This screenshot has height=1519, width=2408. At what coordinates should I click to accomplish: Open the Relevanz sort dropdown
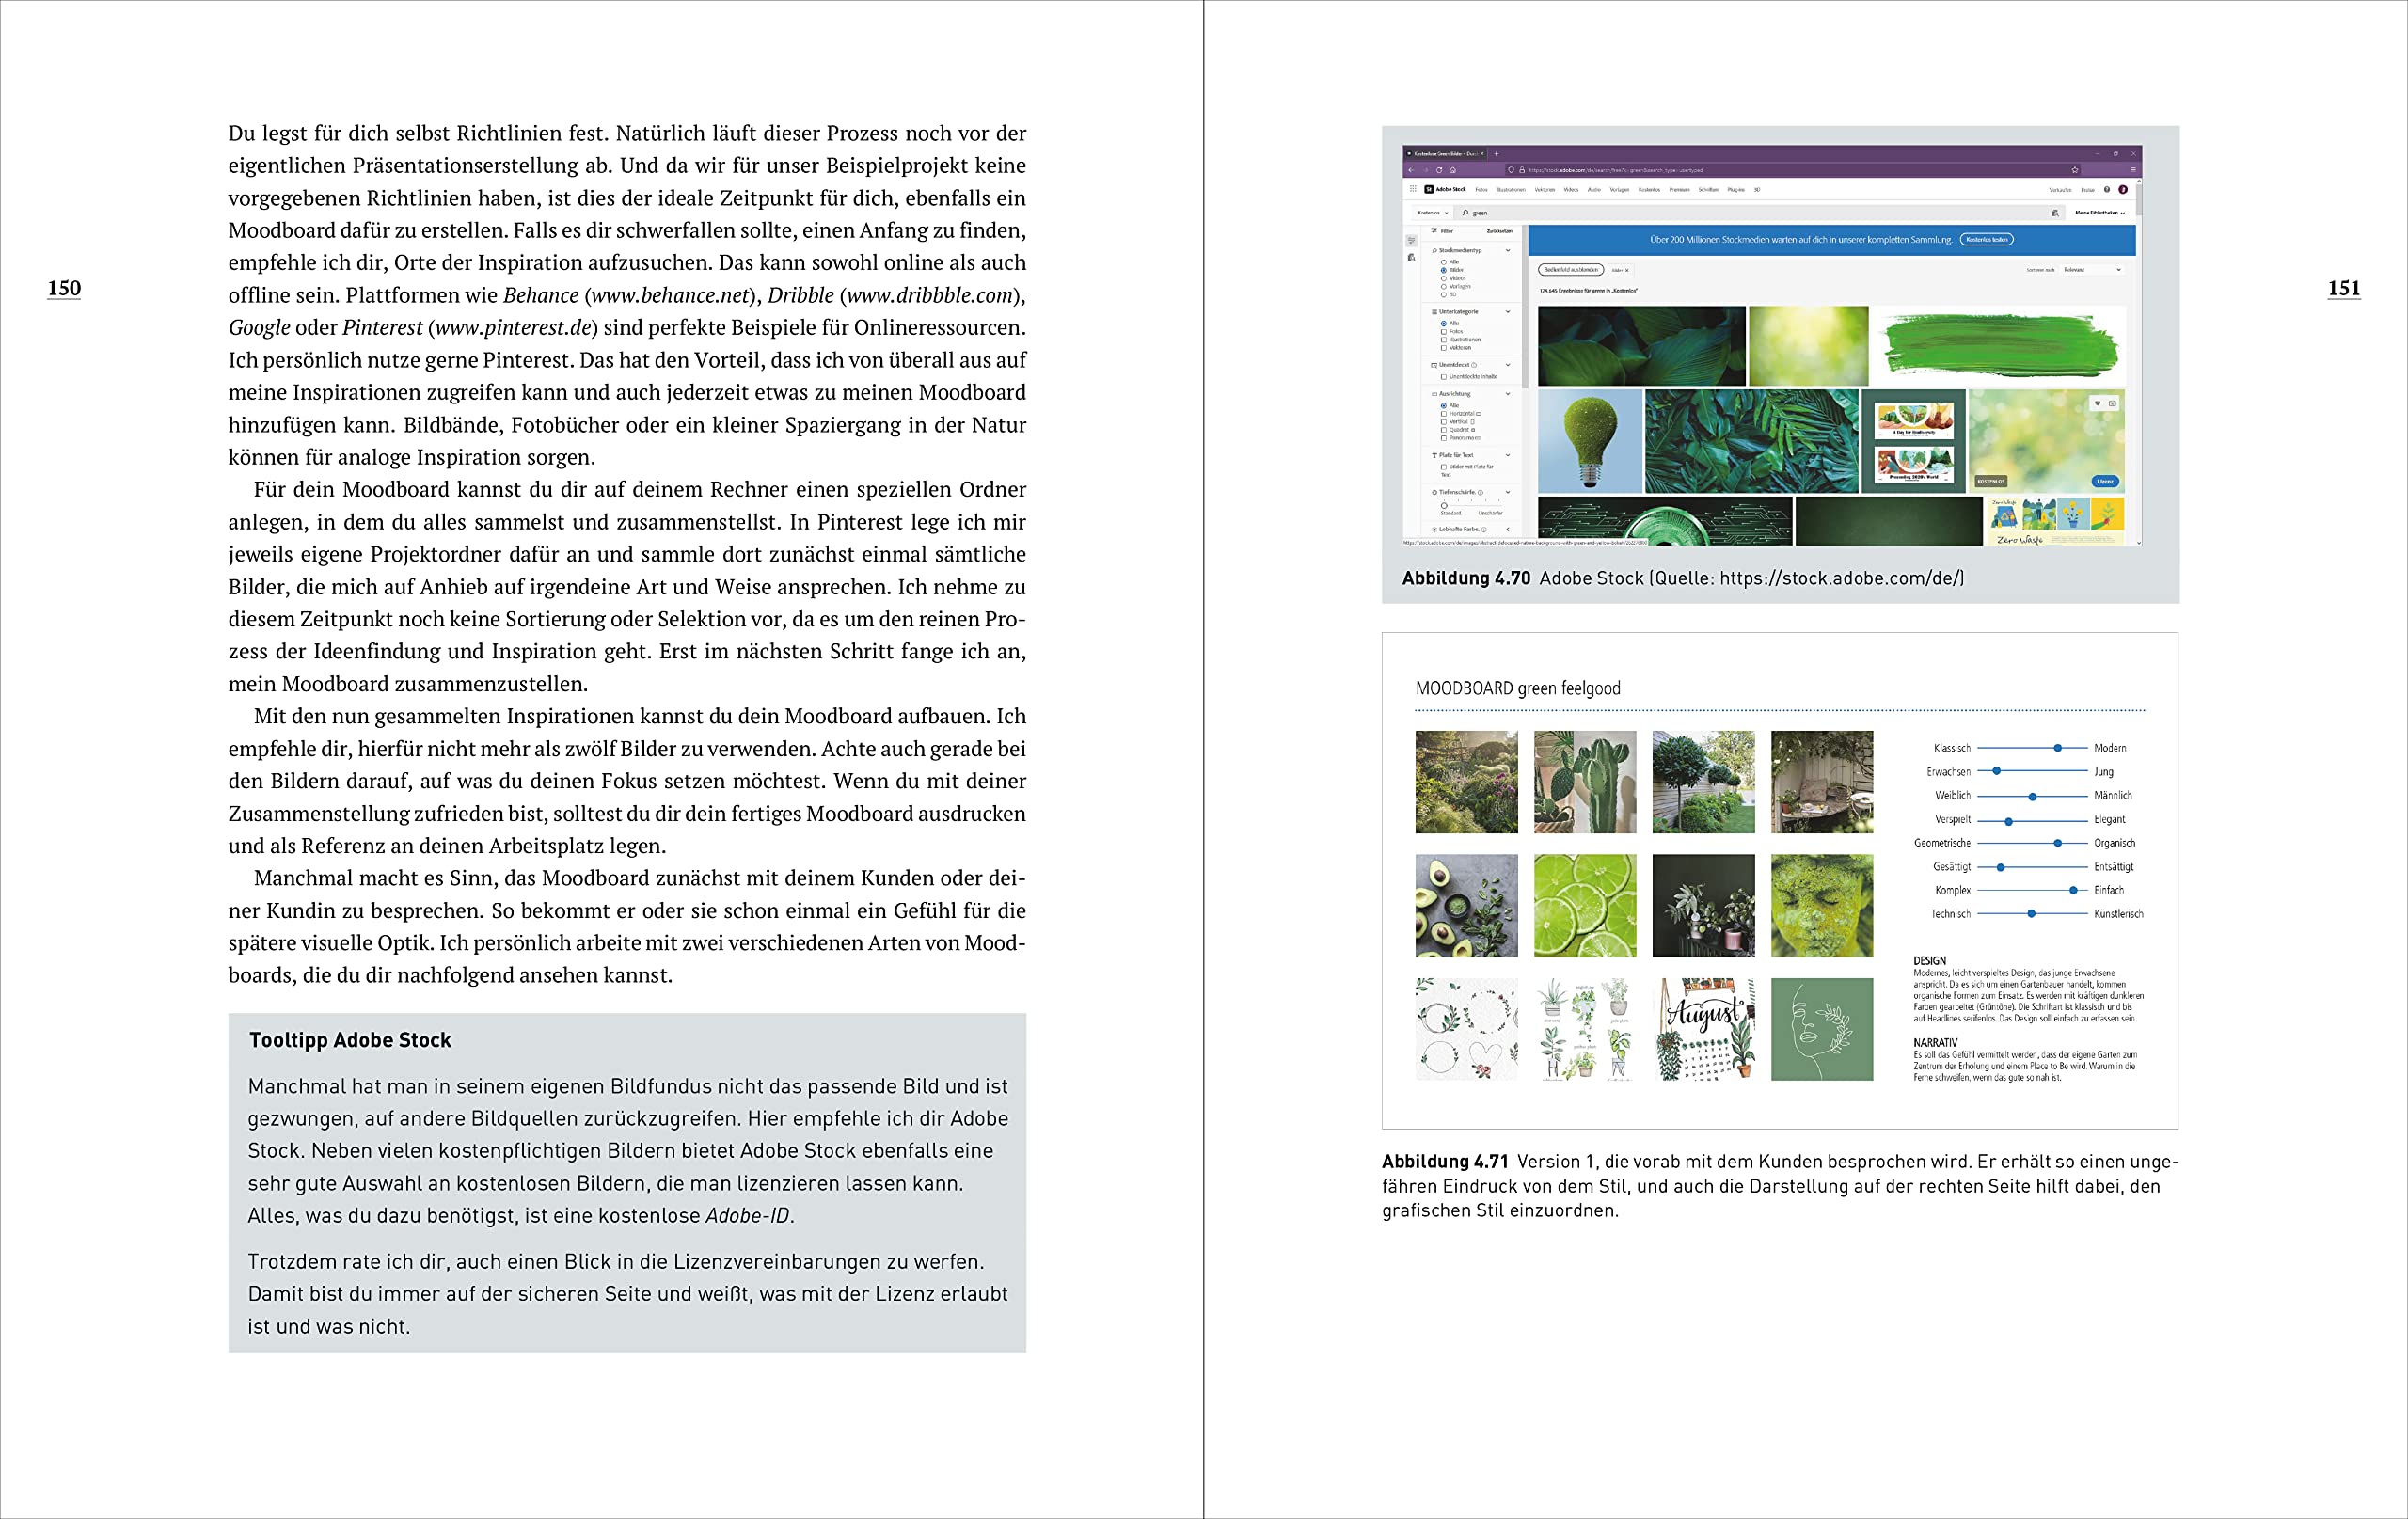(2091, 270)
